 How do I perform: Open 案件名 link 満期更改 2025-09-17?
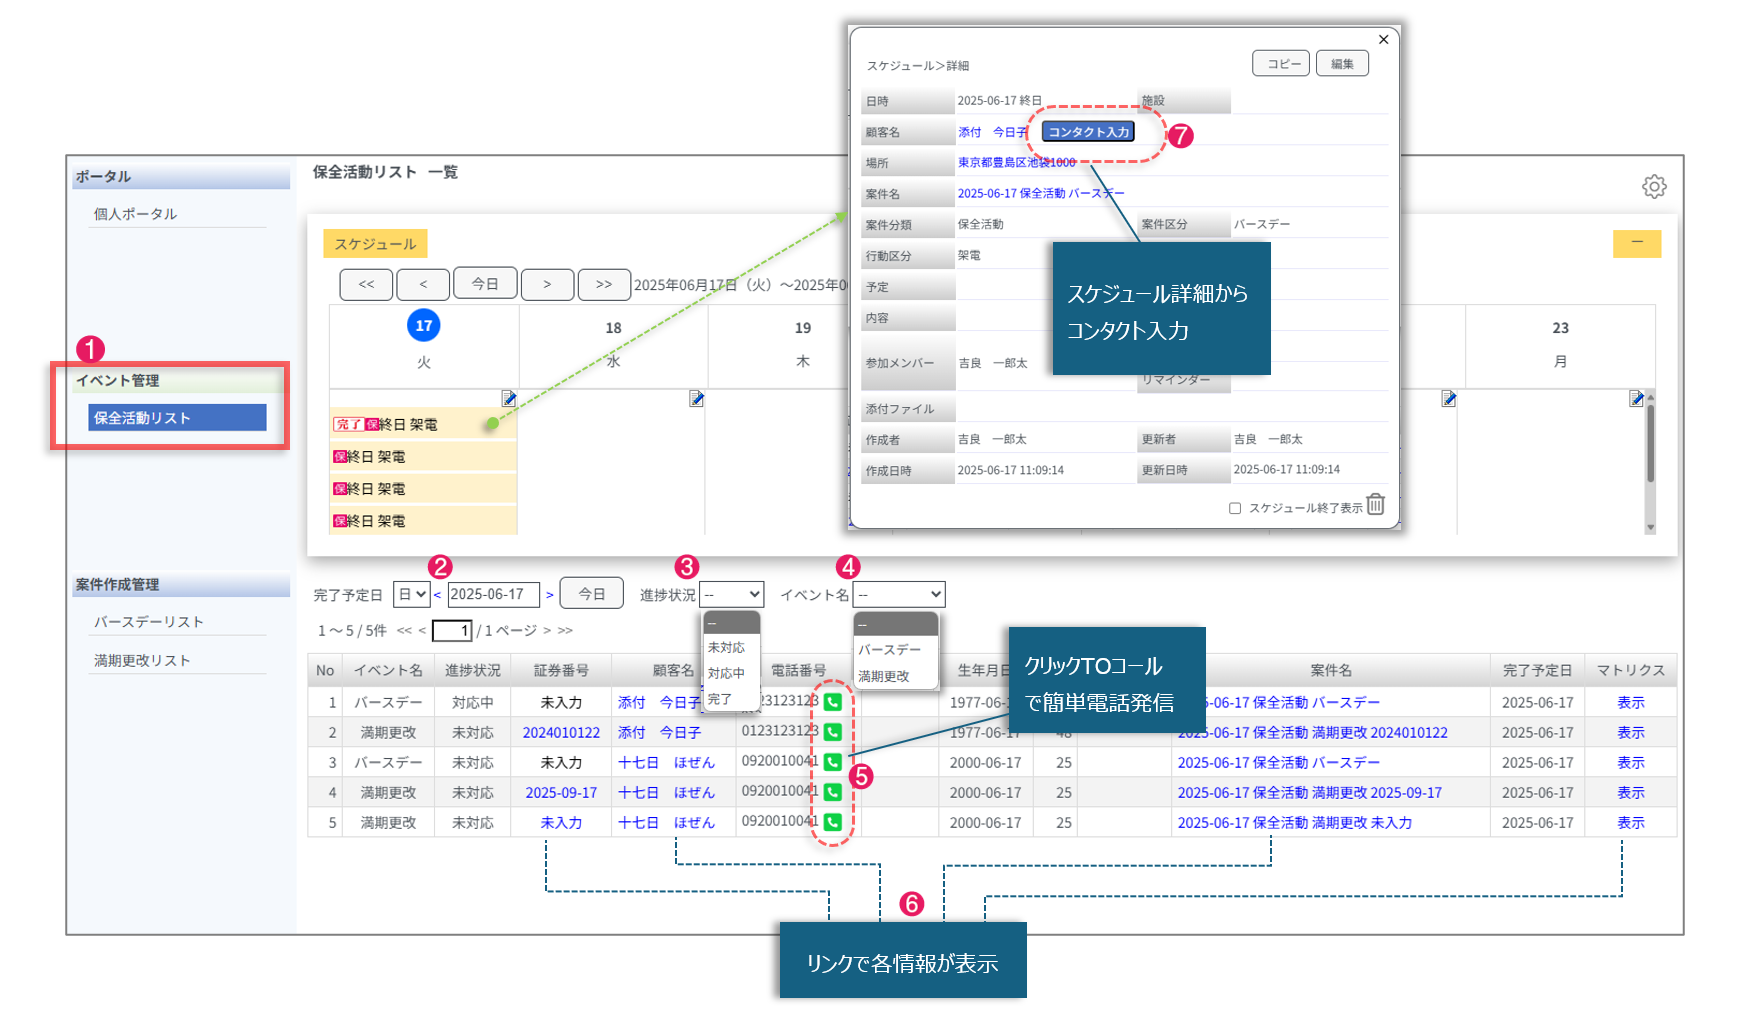[x=1309, y=793]
